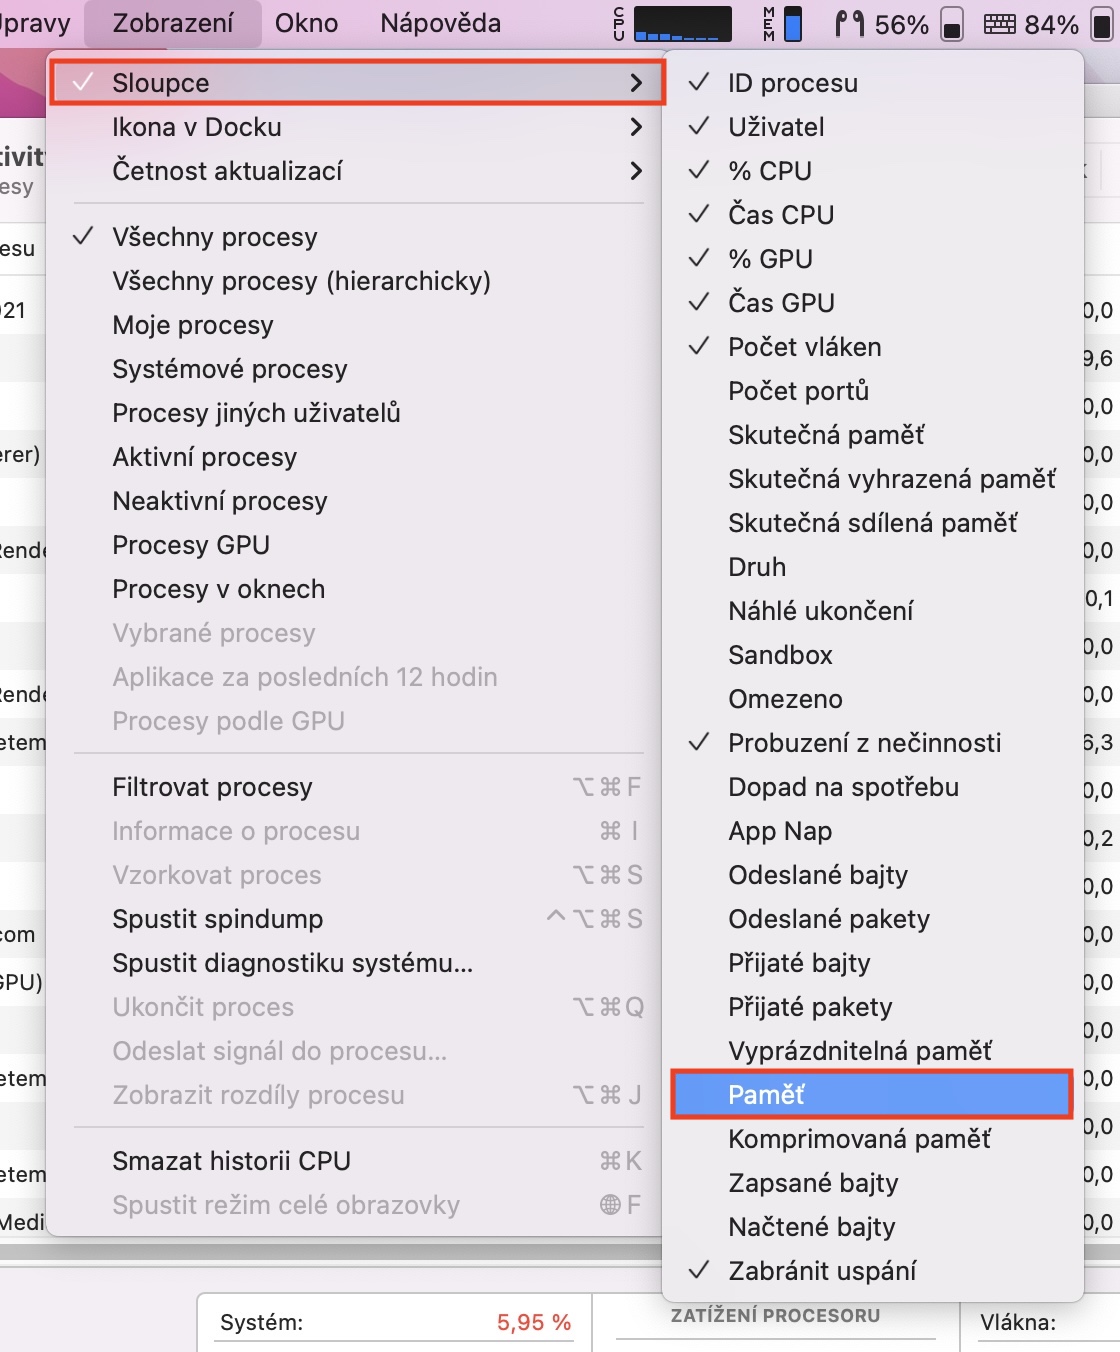Enable the highlighted Paměť column

766,1095
